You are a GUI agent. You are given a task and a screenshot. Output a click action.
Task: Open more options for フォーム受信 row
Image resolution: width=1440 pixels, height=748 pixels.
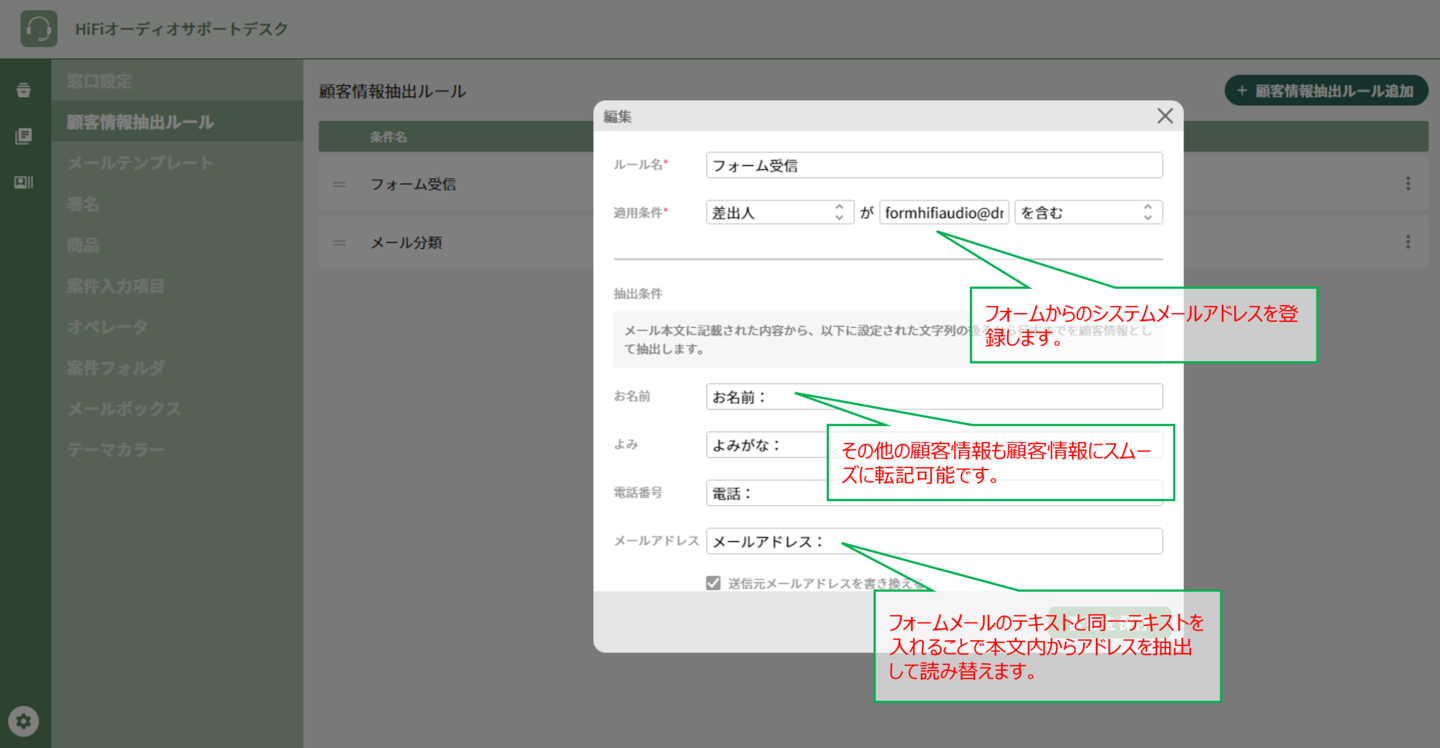1407,184
